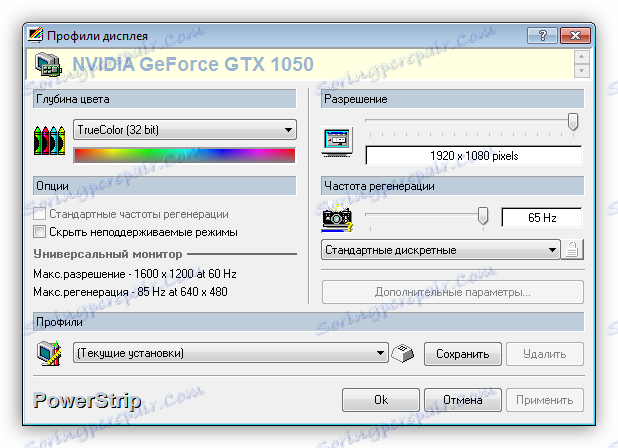Click the Макс.разрешение 1600 x 1200 text
618x448 pixels.
coord(135,273)
